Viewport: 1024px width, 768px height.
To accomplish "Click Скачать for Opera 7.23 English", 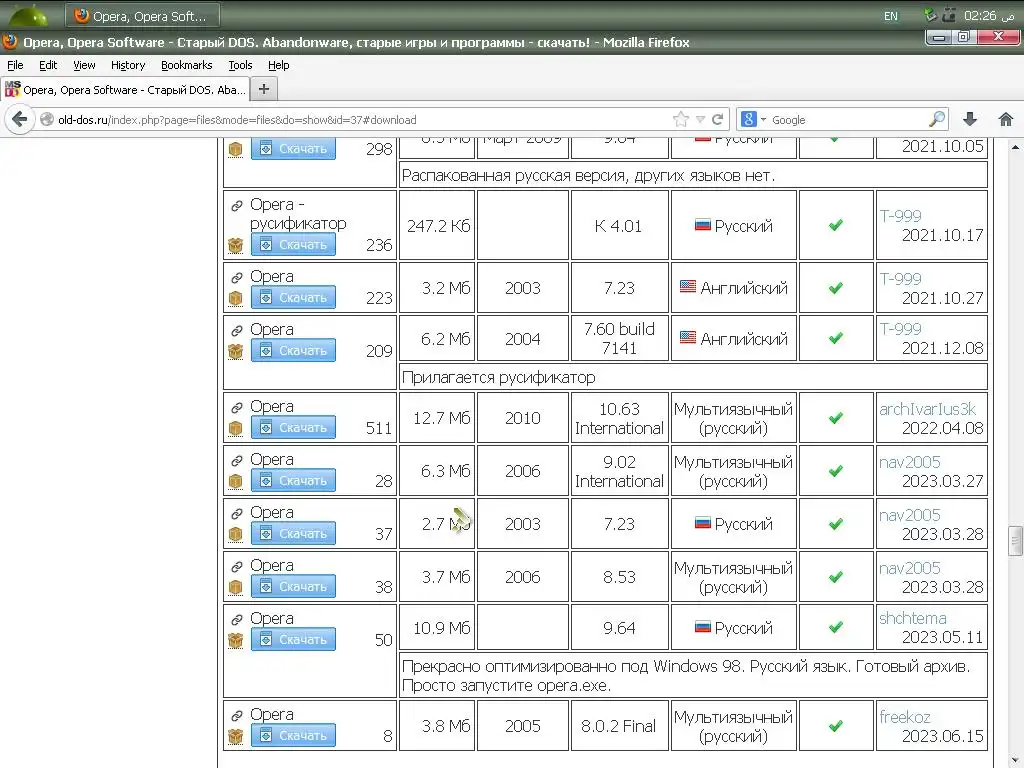I will pyautogui.click(x=293, y=297).
